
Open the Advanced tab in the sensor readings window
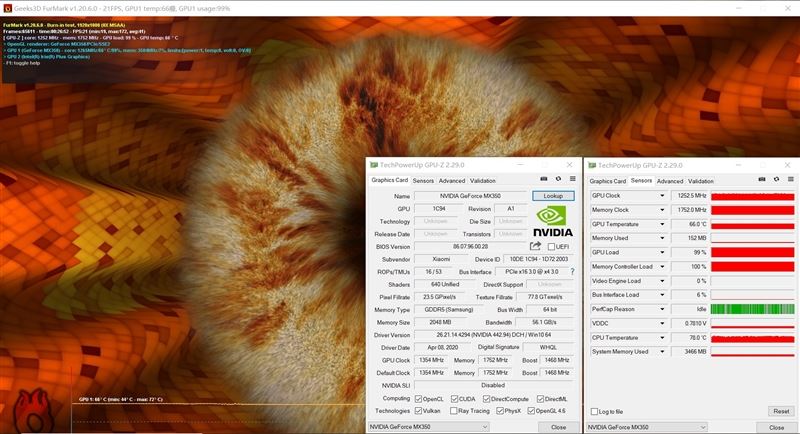671,181
